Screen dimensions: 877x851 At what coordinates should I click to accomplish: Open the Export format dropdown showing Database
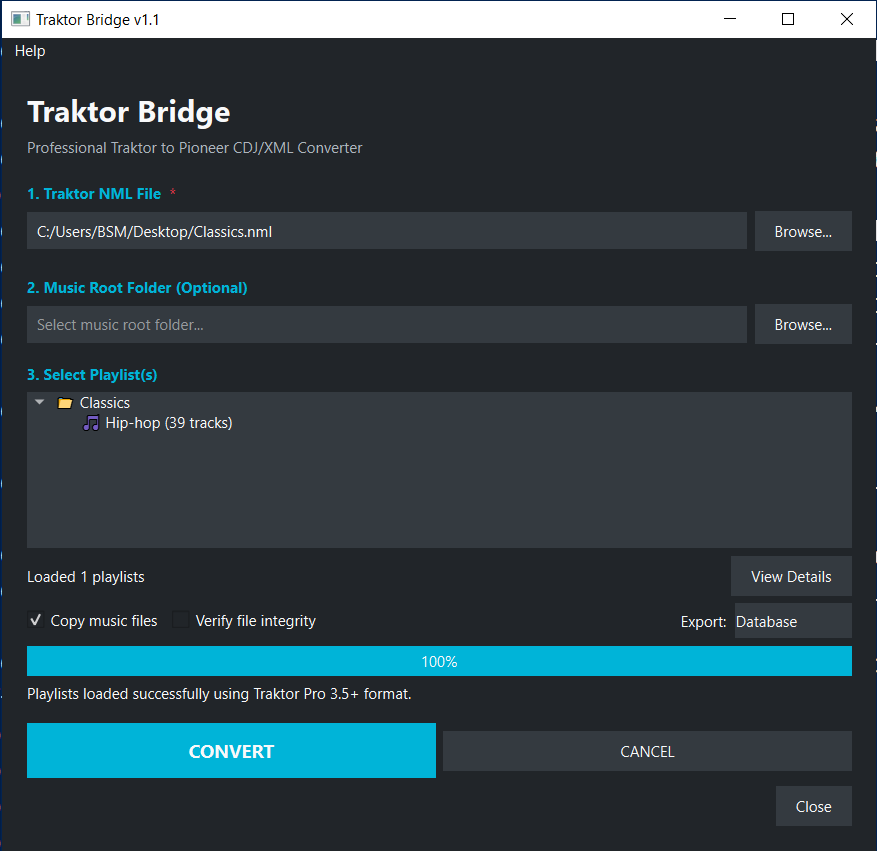pos(793,621)
